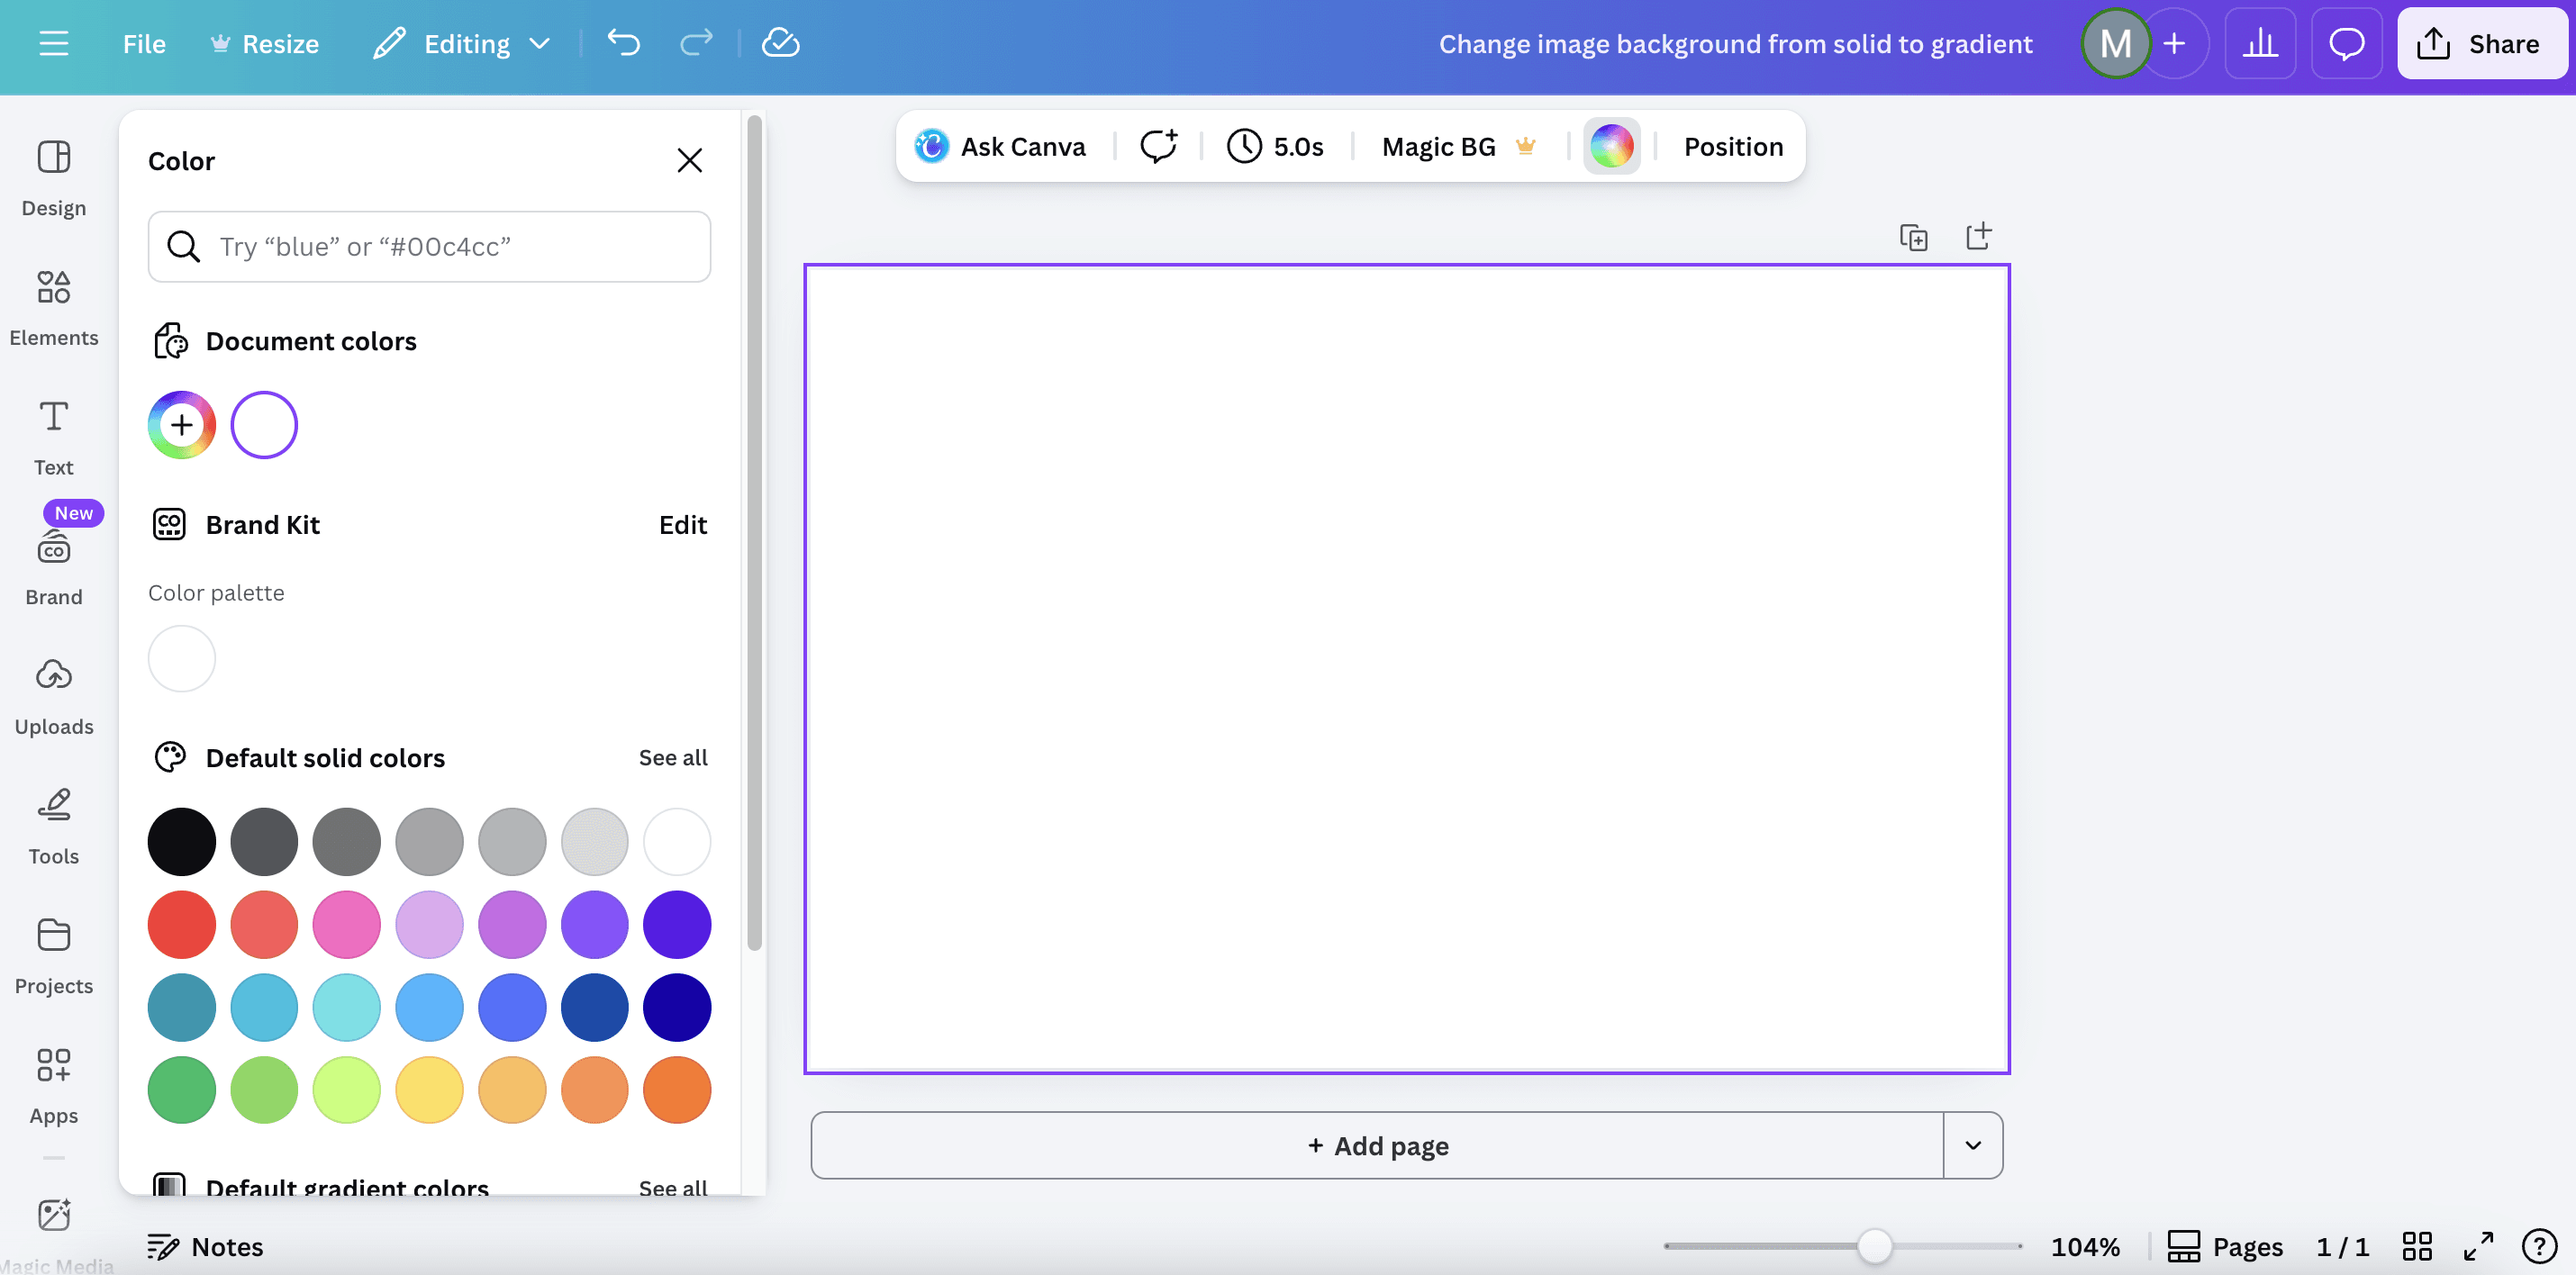This screenshot has width=2576, height=1275.
Task: Open the background color rainbow swatch
Action: click(x=1611, y=146)
